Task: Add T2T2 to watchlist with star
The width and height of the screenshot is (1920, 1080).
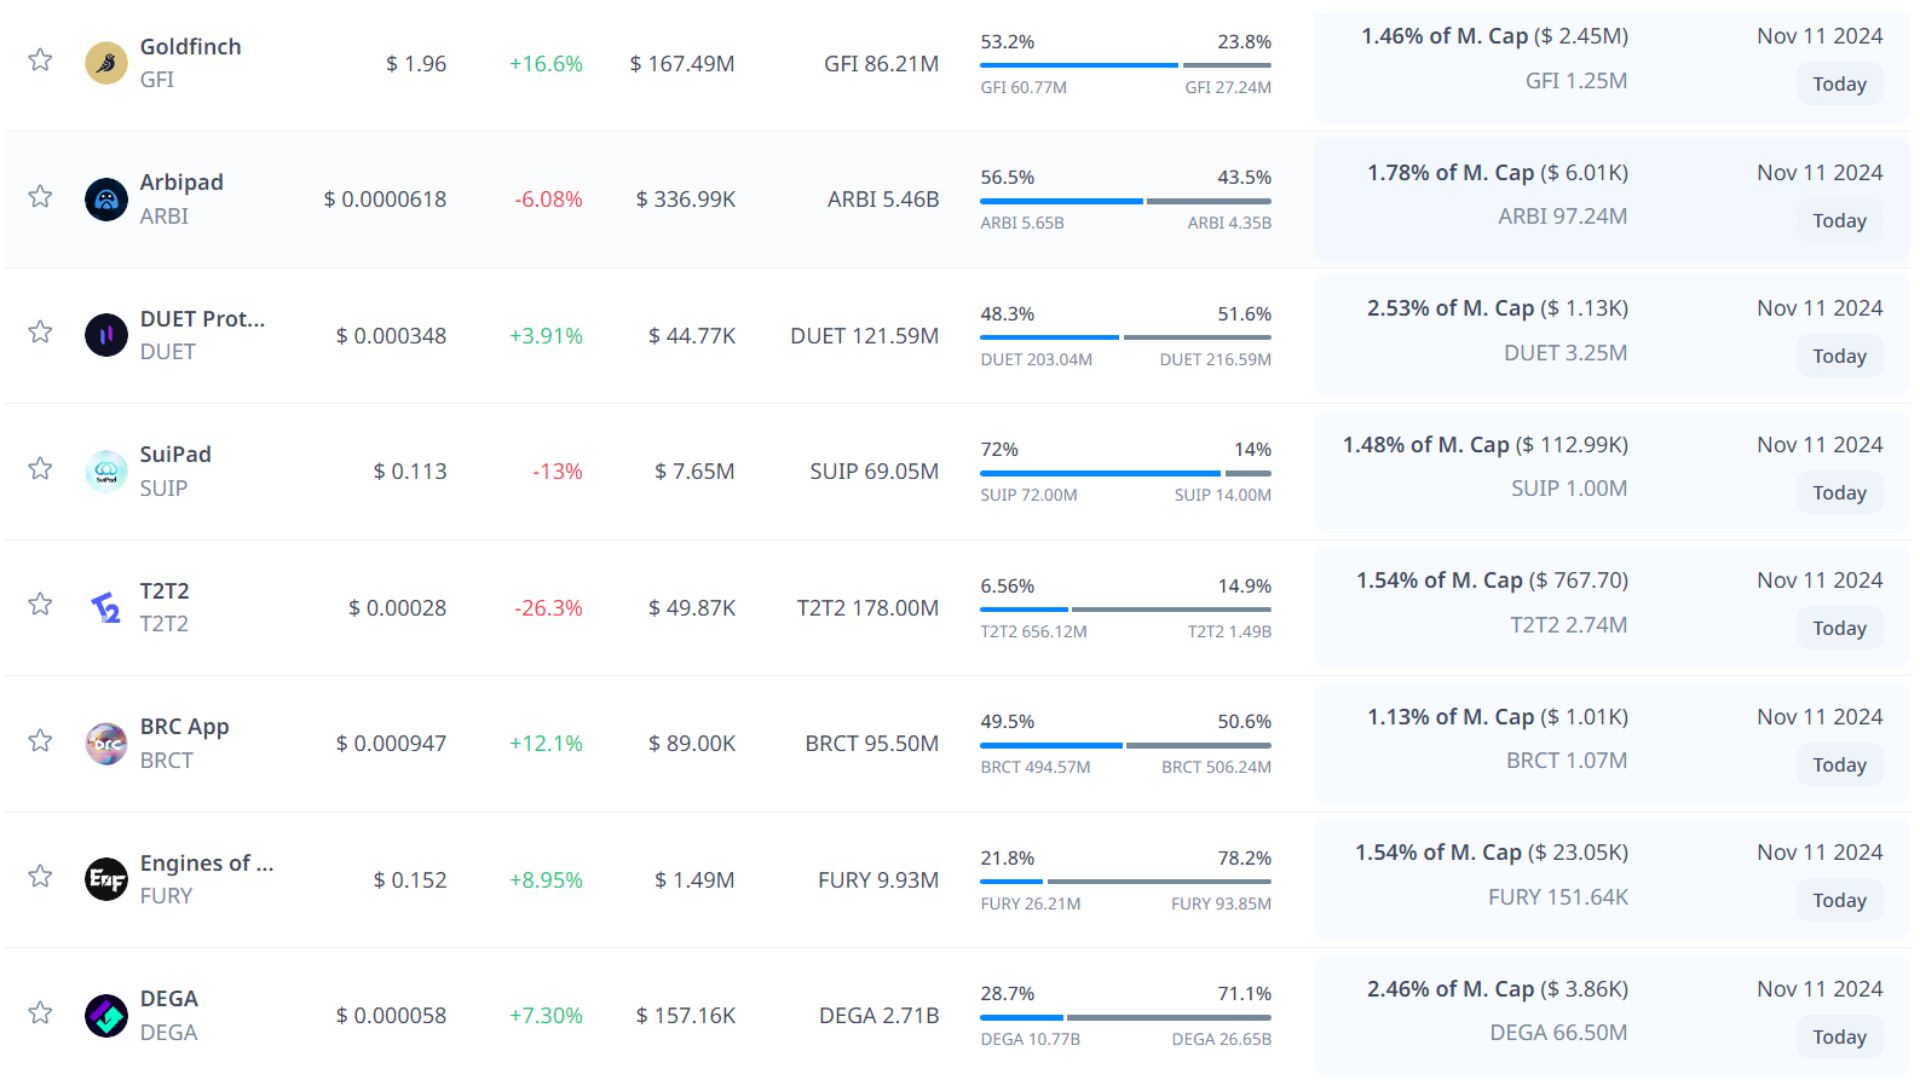Action: (40, 604)
